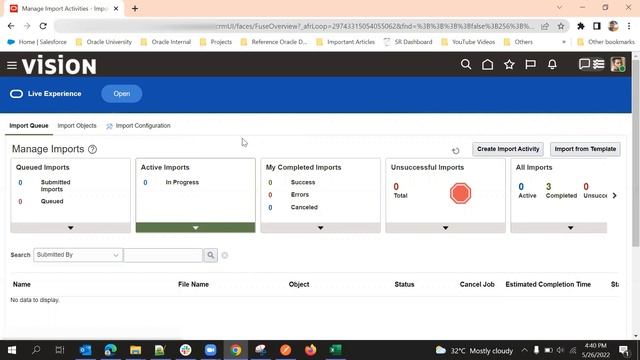Click Completed count in All Imports

click(x=549, y=187)
